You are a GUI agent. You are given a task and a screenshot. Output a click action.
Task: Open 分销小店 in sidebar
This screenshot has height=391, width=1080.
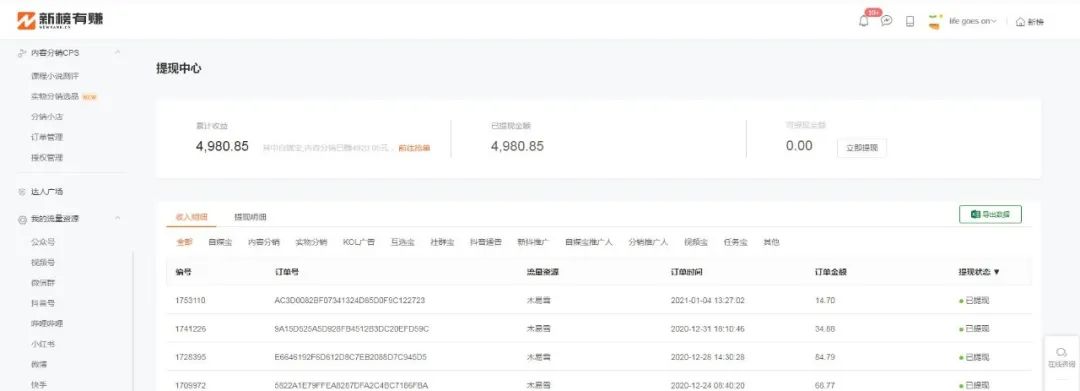pos(47,117)
